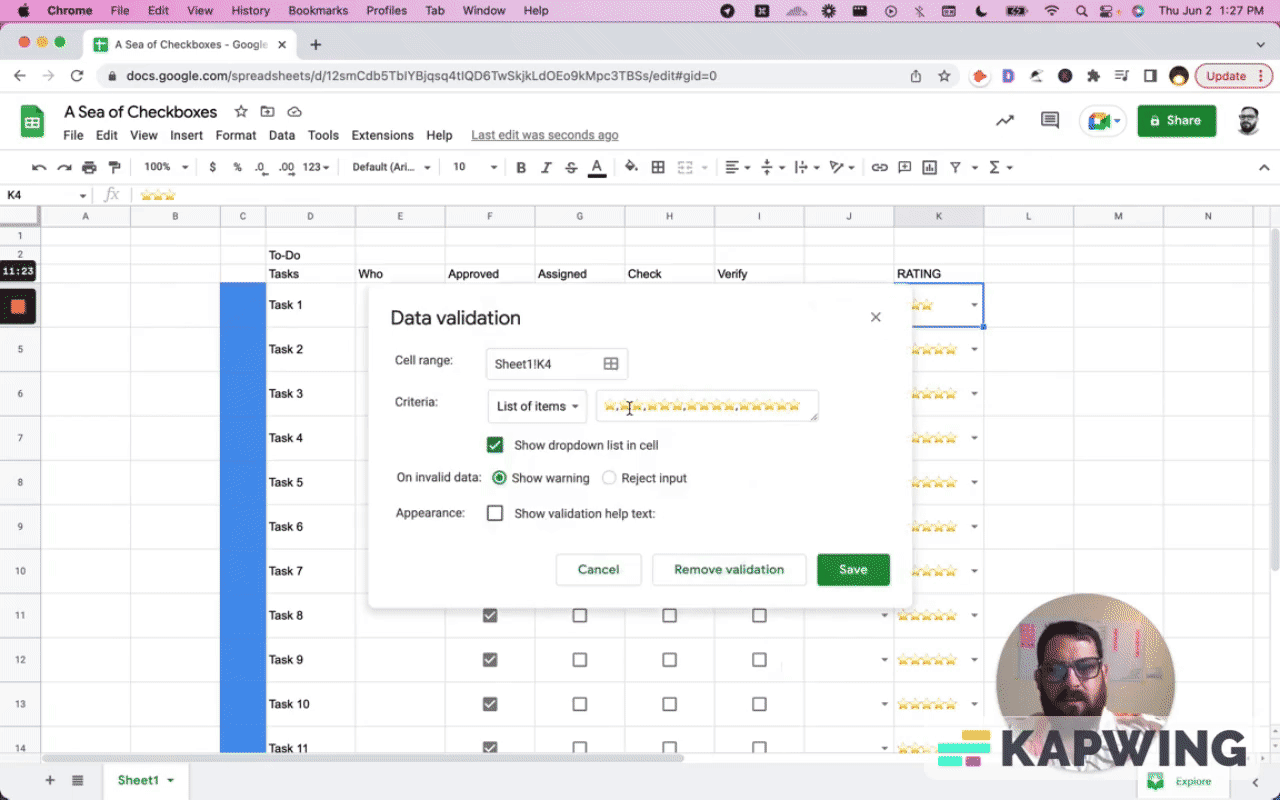Screen dimensions: 1280x800
Task: Open the Insert menu
Action: (x=186, y=135)
